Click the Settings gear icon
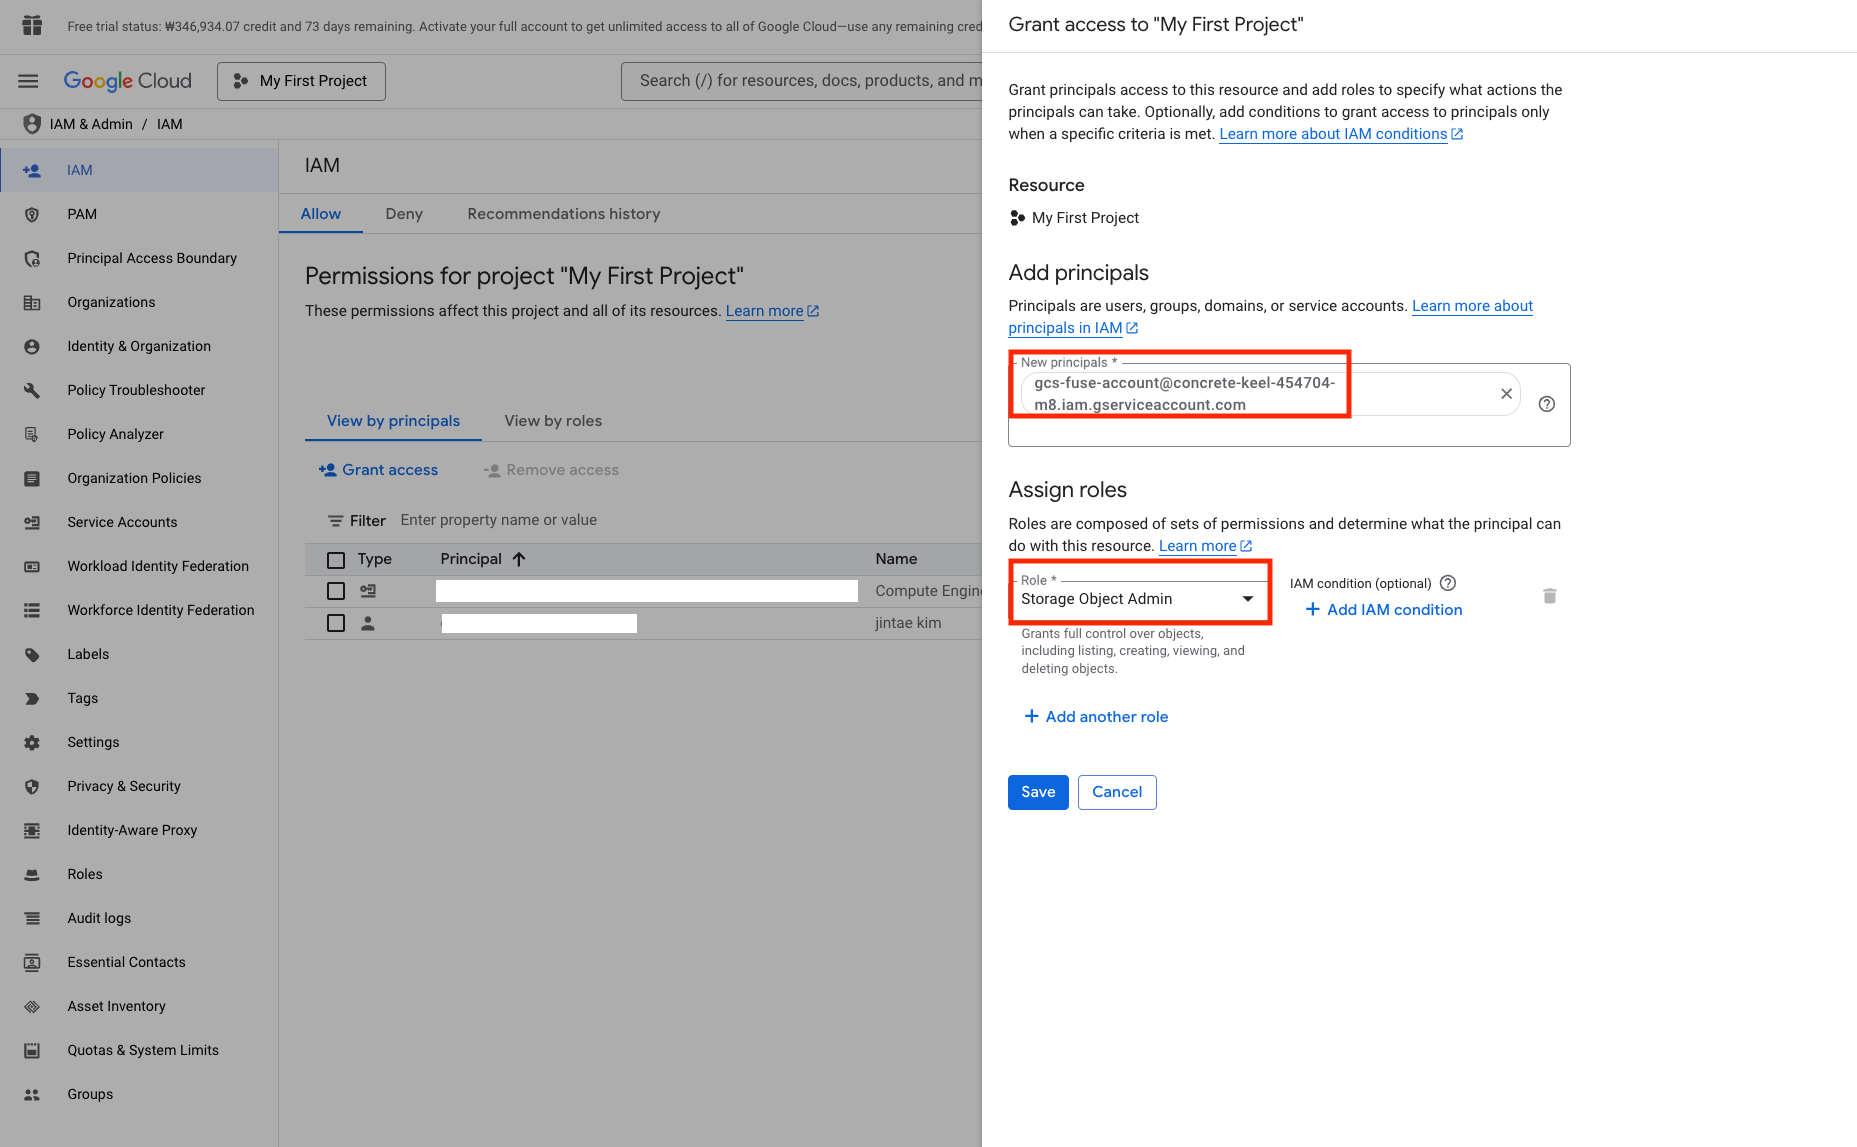Screen dimensions: 1857x1147 [32, 742]
